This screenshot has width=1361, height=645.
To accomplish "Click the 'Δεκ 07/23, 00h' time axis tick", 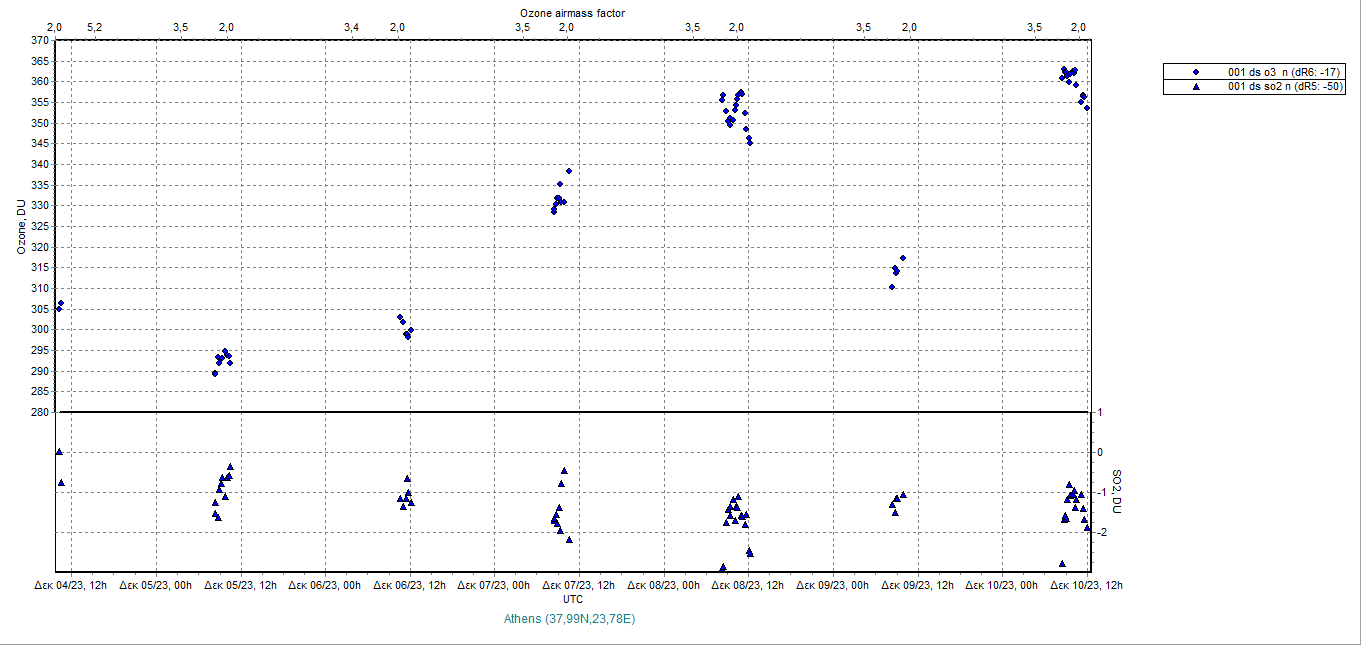I will pyautogui.click(x=494, y=585).
